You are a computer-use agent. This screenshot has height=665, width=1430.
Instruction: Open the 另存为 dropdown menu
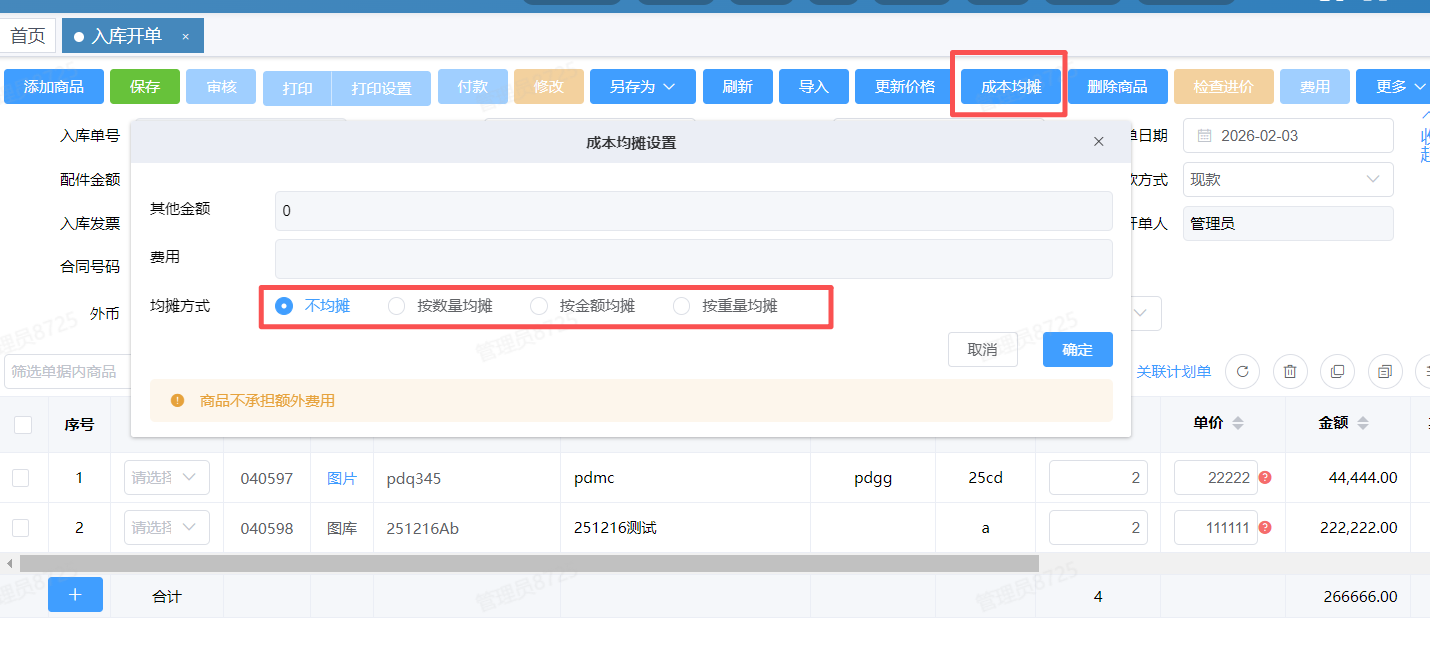point(642,86)
